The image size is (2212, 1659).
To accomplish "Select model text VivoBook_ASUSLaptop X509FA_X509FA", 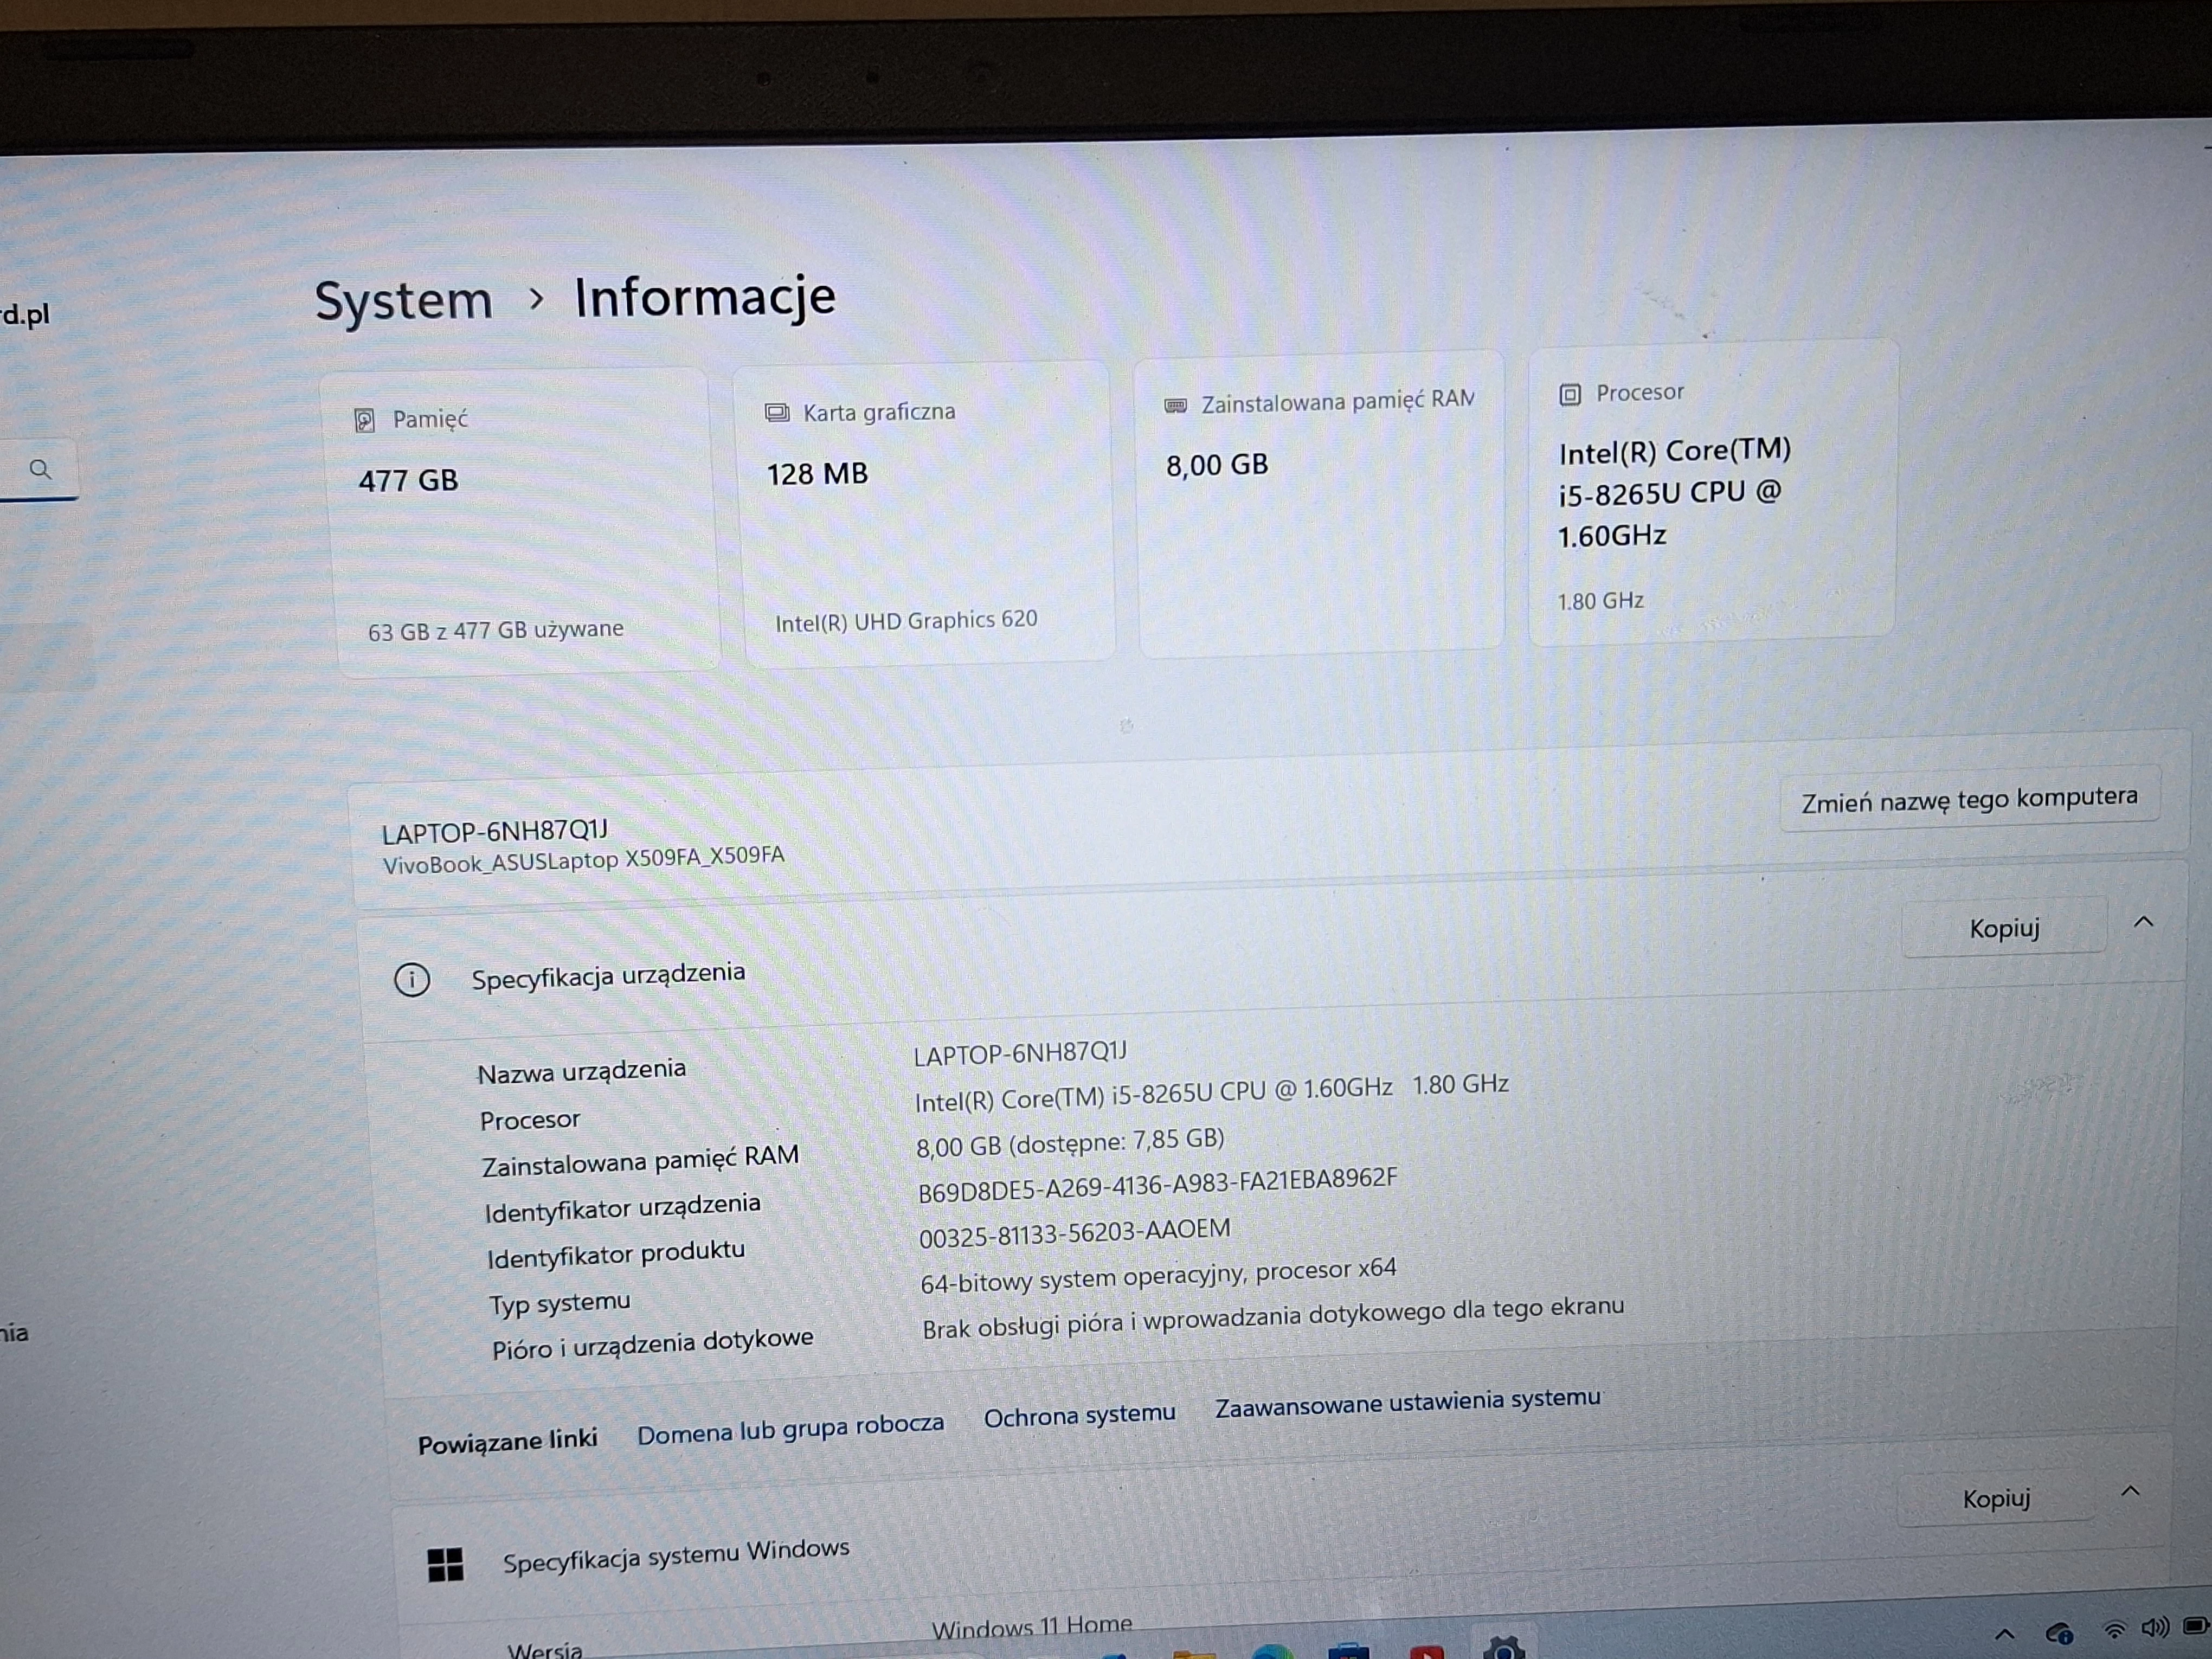I will [584, 860].
